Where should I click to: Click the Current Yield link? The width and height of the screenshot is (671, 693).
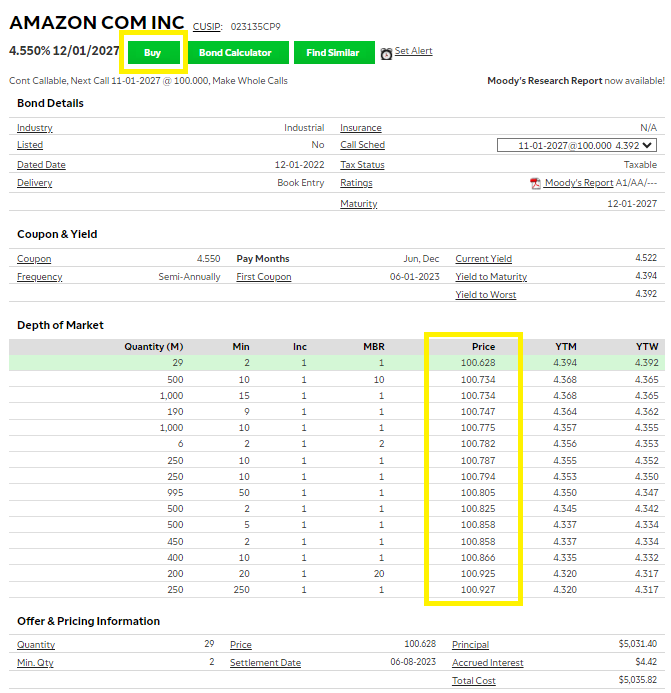click(x=484, y=259)
